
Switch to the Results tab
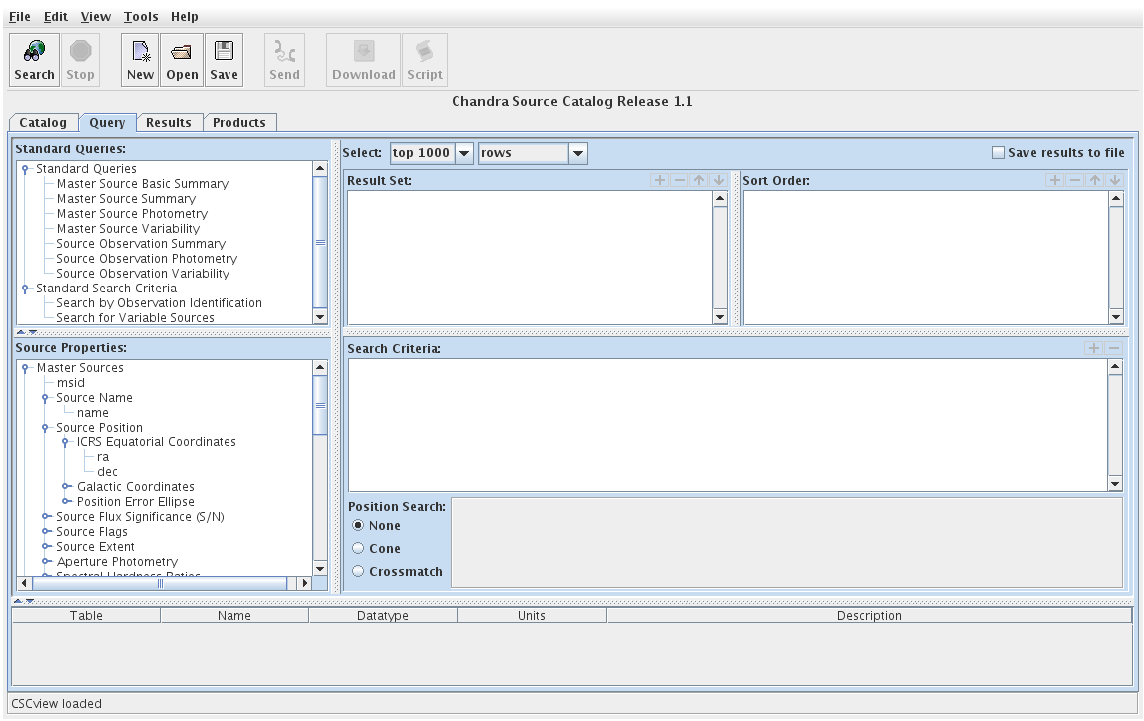coord(168,123)
